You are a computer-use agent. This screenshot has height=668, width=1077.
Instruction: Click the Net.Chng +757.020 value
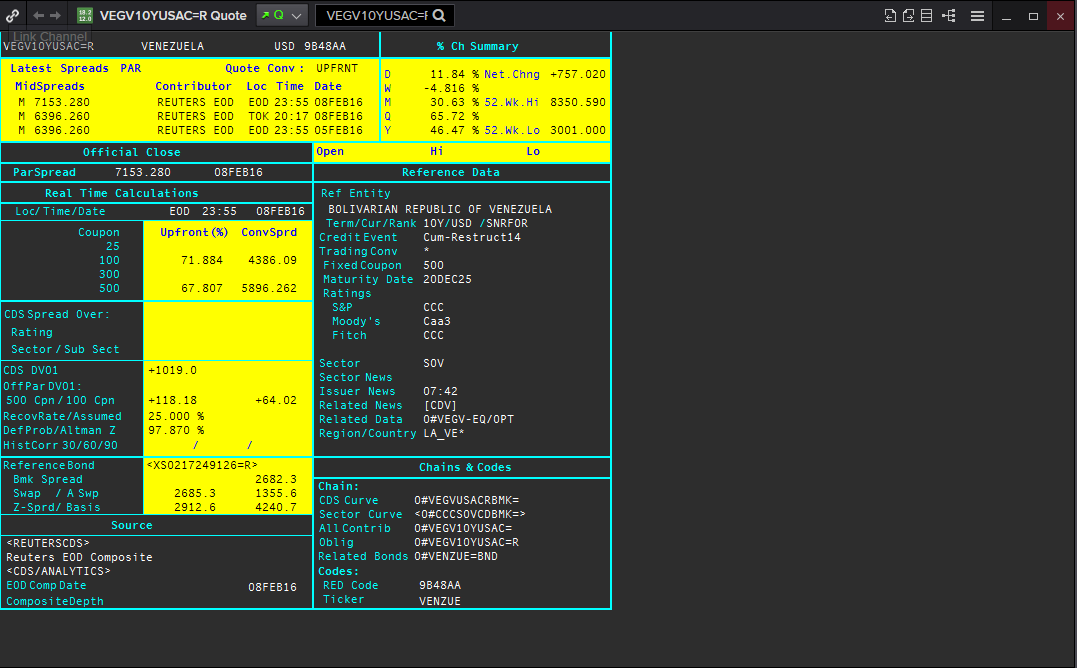(578, 74)
